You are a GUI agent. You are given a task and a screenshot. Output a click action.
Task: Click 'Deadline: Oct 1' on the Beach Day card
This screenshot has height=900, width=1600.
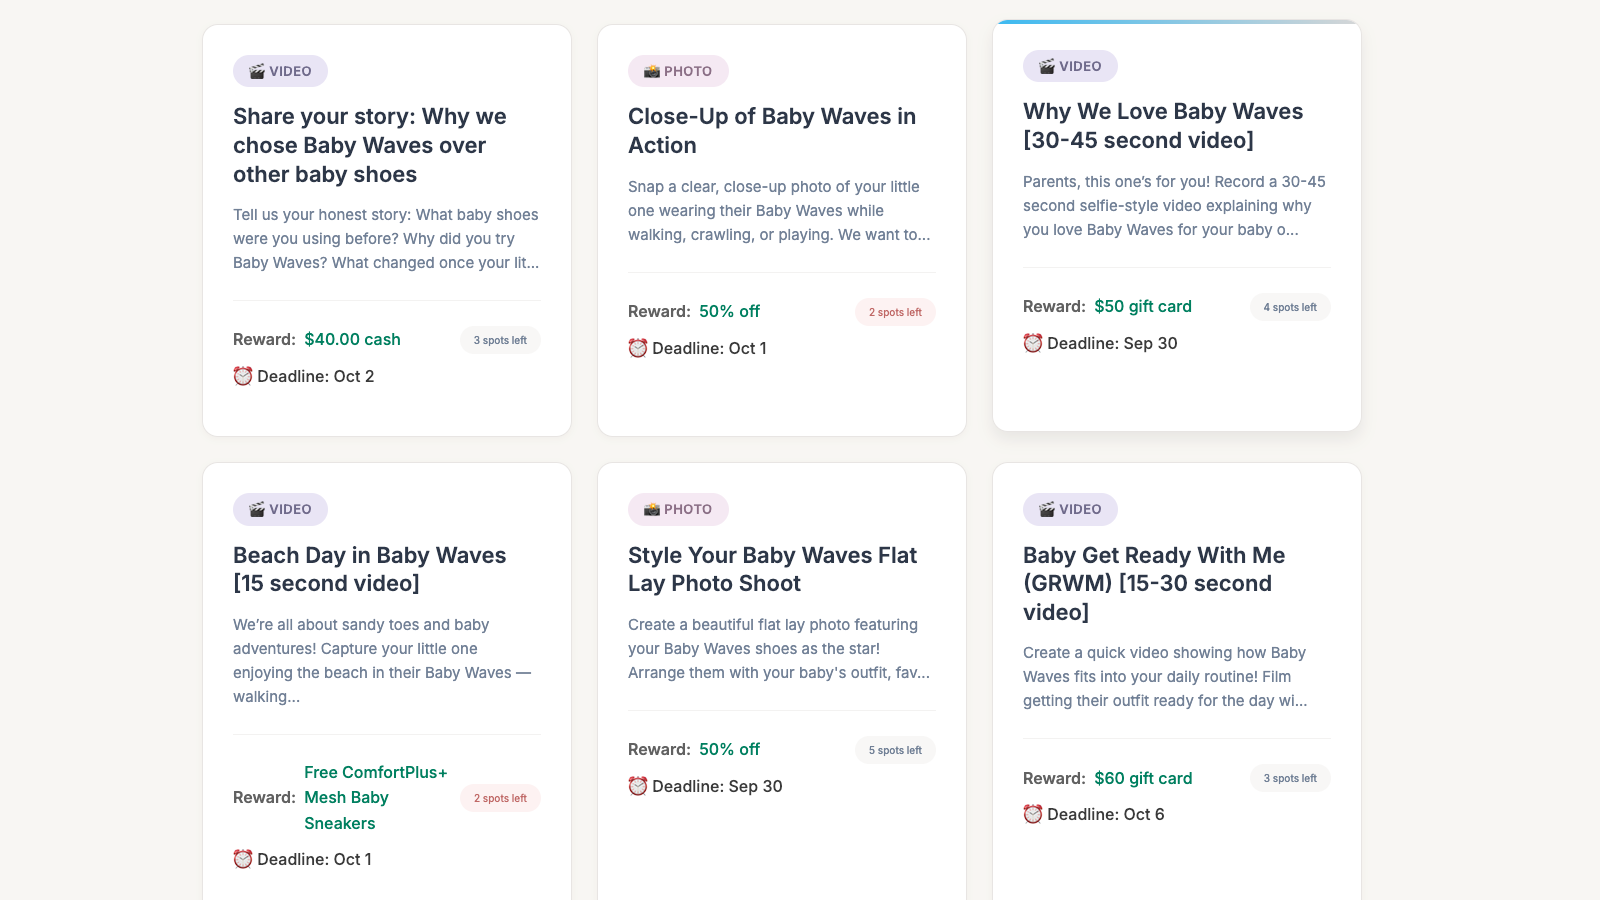[x=314, y=859]
